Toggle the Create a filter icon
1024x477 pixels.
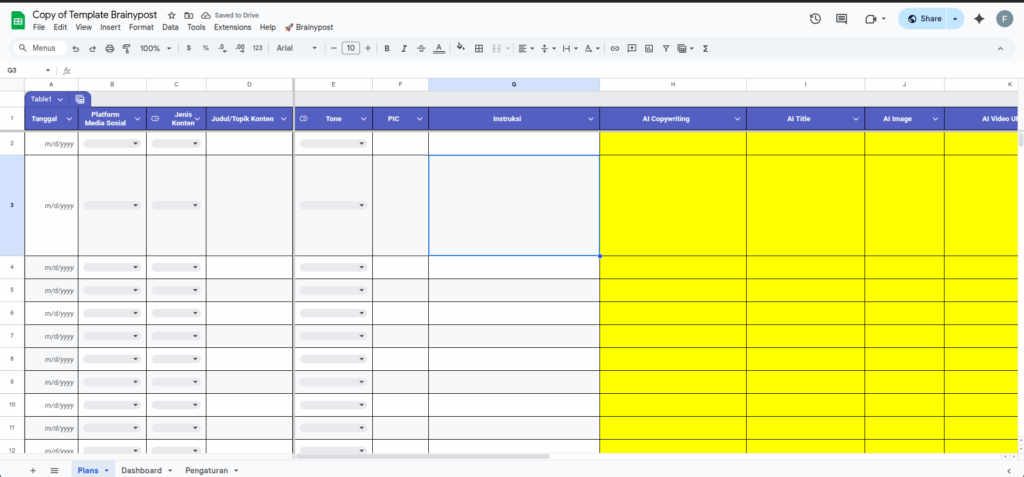point(665,48)
